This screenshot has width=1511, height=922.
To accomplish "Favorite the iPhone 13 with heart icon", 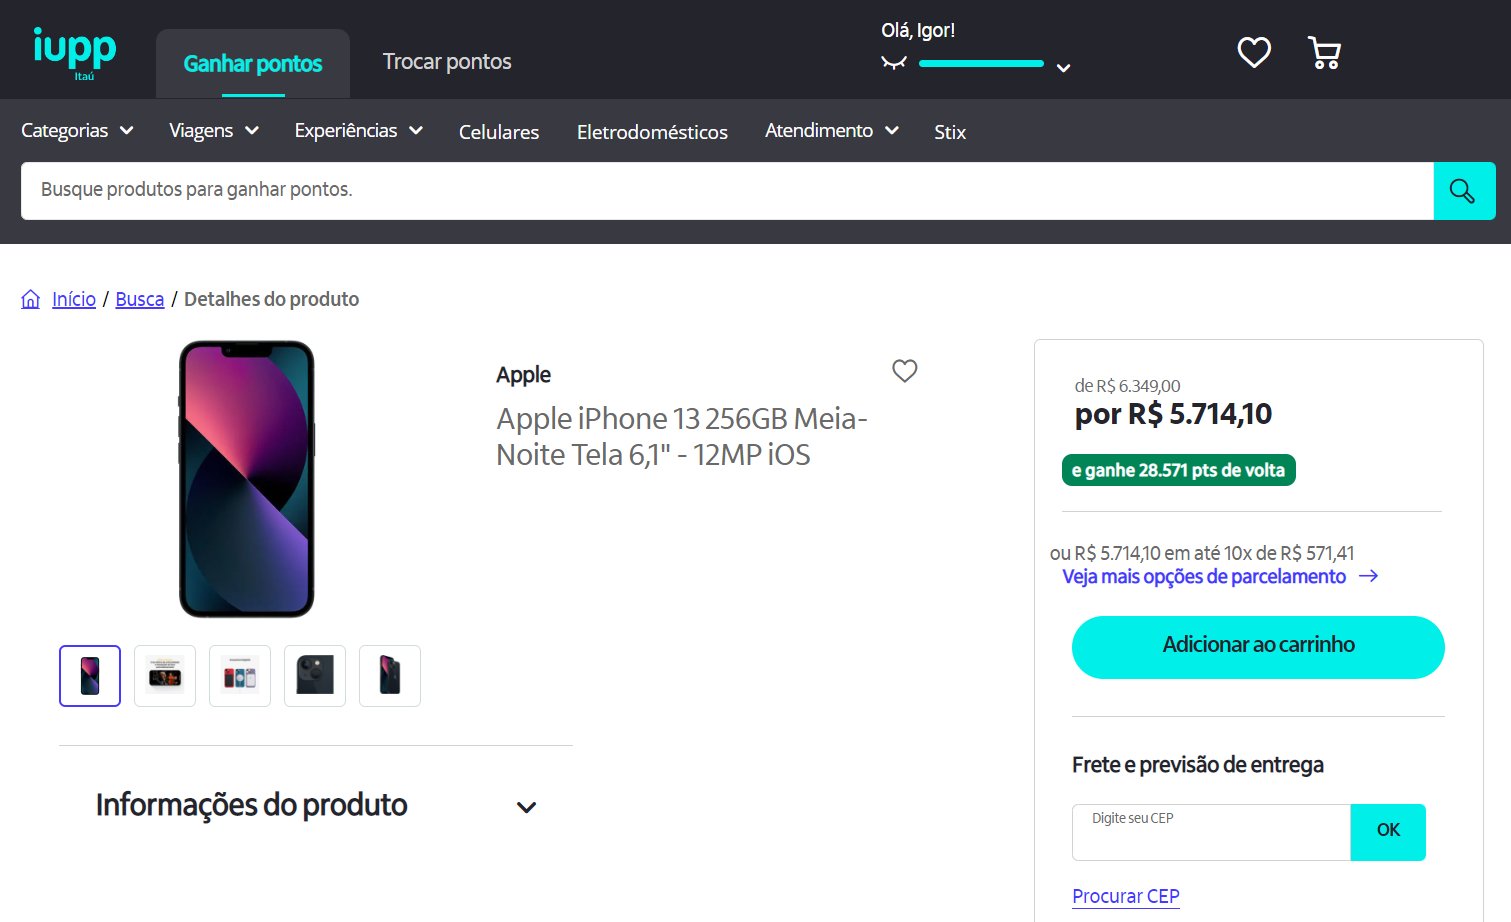I will pos(905,371).
